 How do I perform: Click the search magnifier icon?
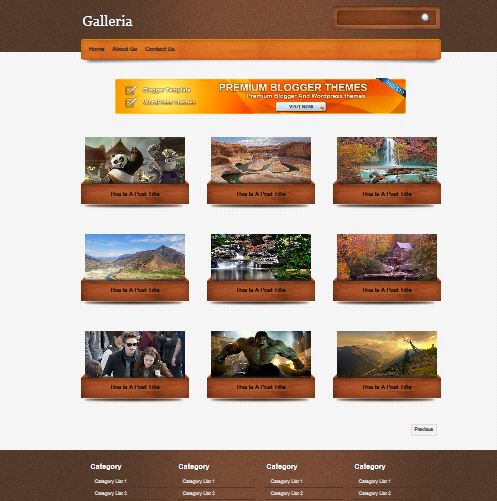point(425,18)
